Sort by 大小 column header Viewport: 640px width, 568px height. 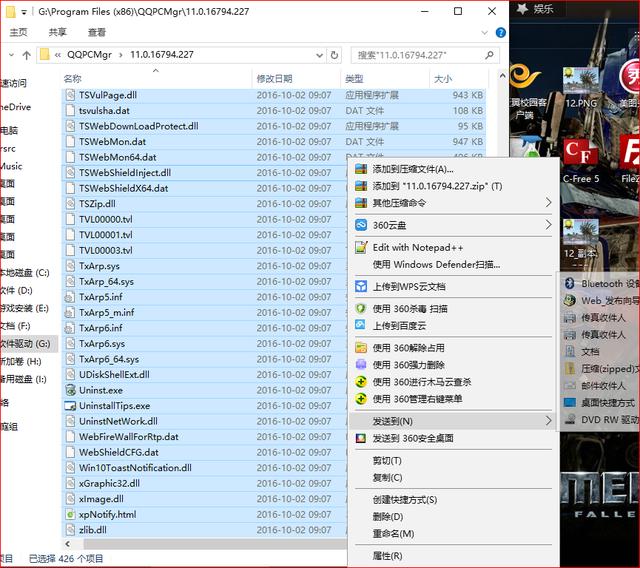tap(442, 79)
